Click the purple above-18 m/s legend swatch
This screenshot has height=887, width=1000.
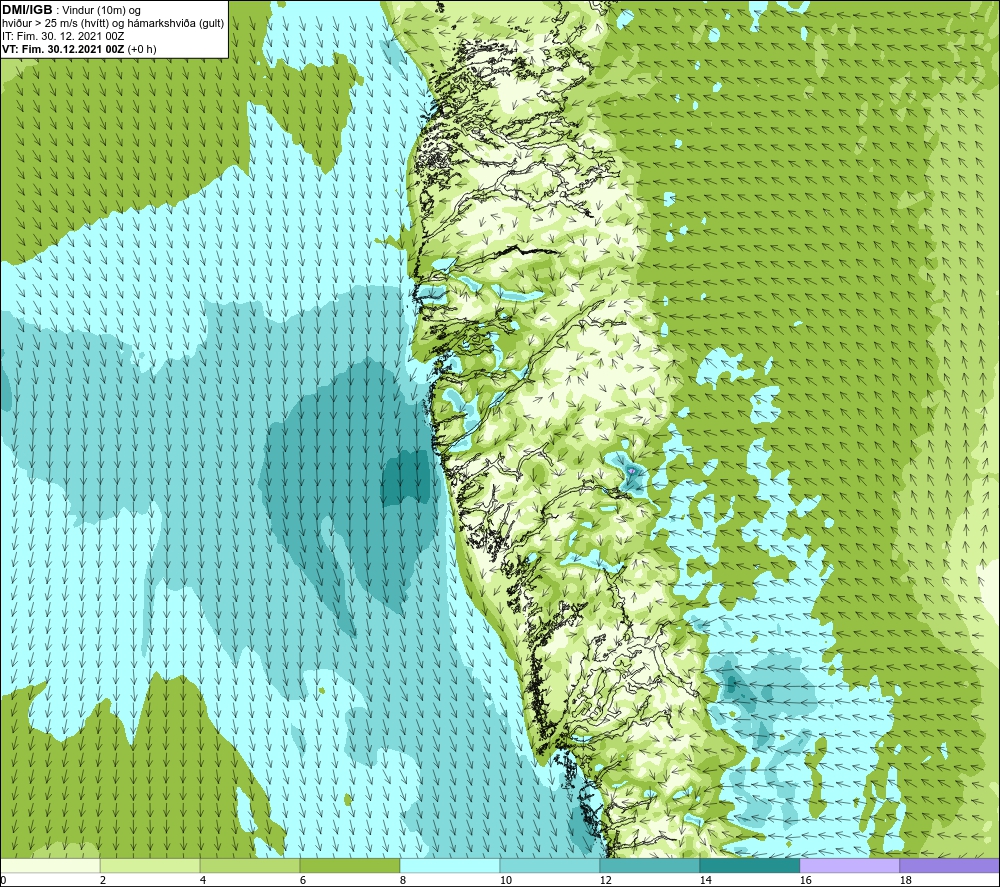point(950,865)
